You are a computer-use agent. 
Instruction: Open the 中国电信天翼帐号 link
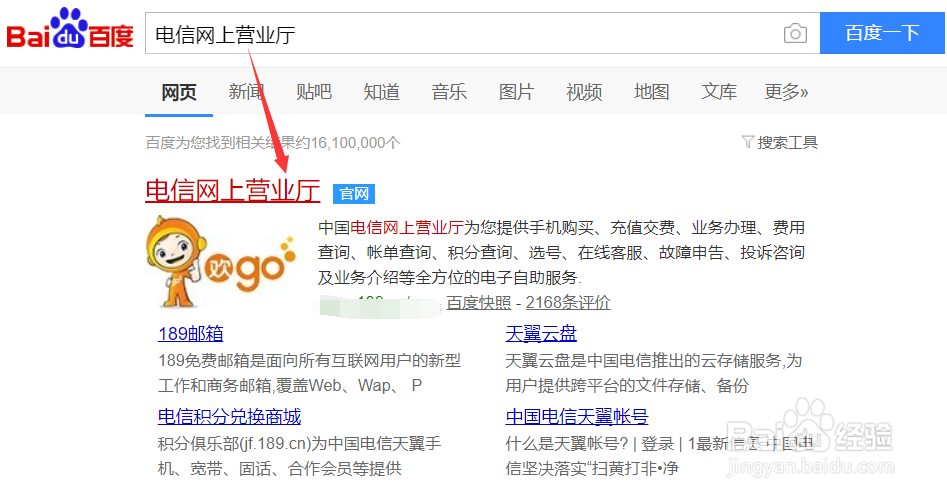click(577, 416)
